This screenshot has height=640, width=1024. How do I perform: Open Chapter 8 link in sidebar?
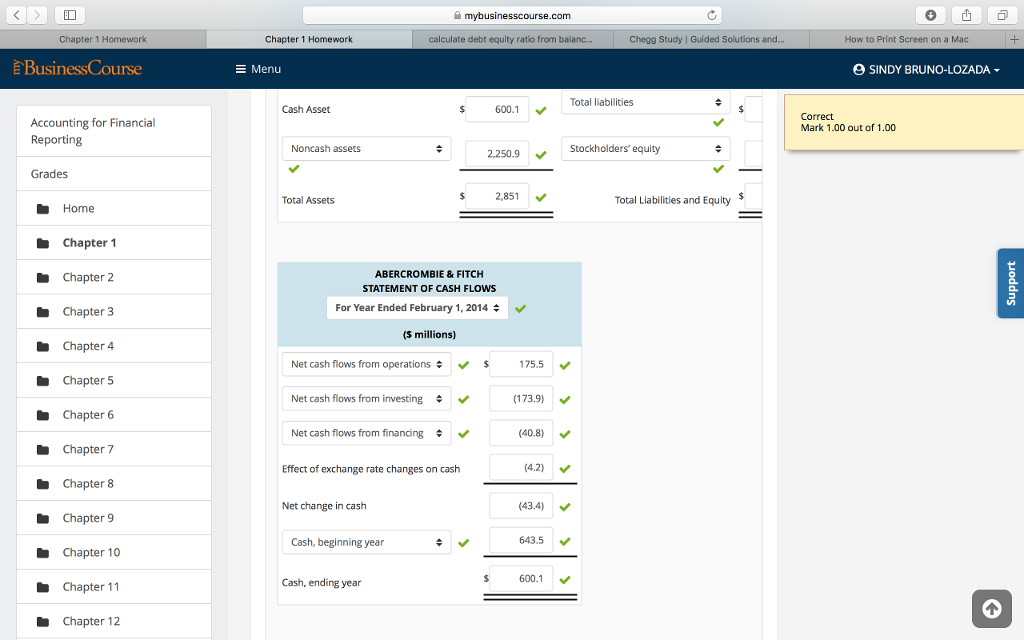coord(88,484)
